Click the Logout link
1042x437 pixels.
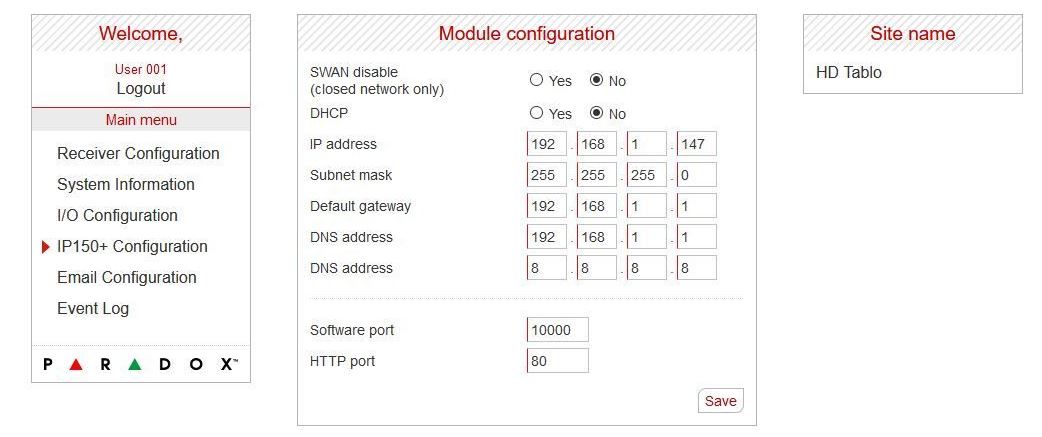pyautogui.click(x=141, y=89)
